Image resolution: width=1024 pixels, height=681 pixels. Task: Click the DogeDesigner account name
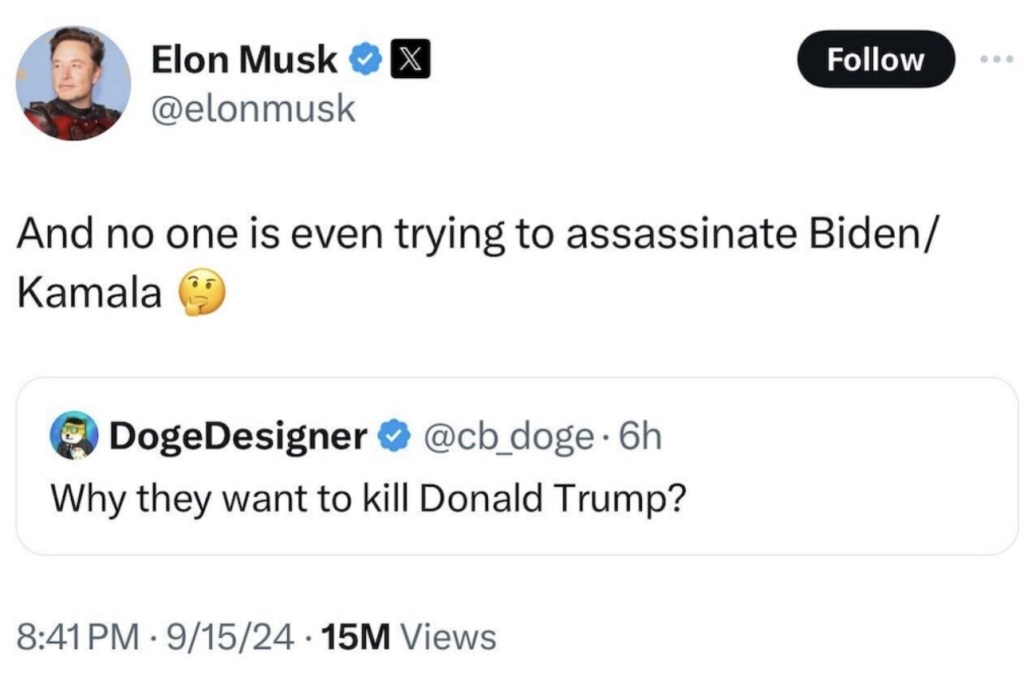(238, 436)
